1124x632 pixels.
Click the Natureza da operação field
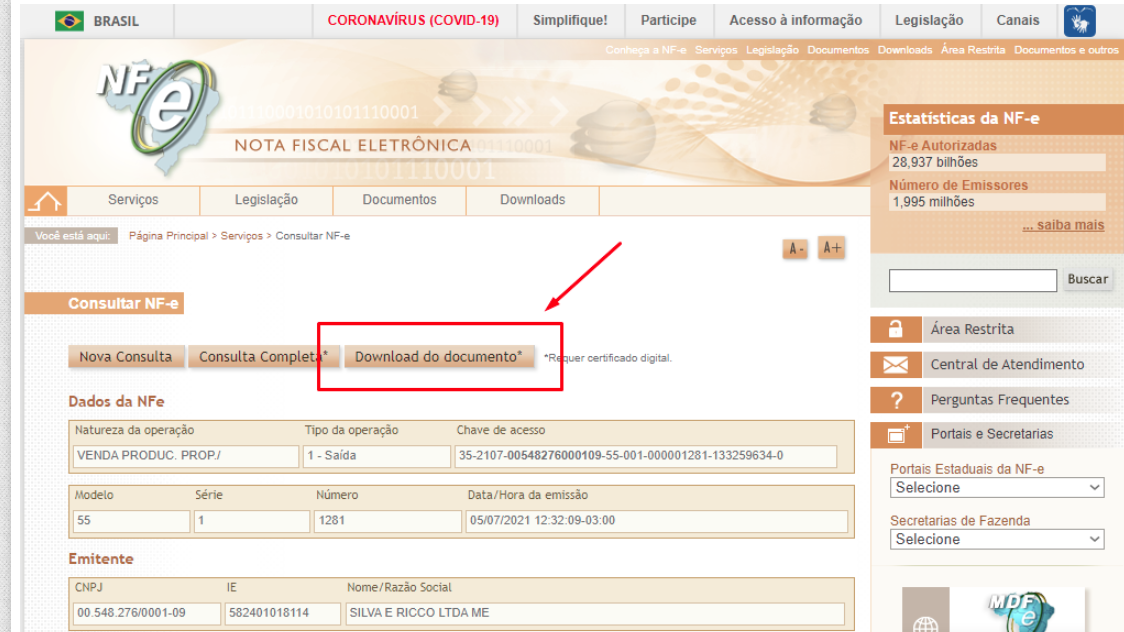tap(186, 456)
